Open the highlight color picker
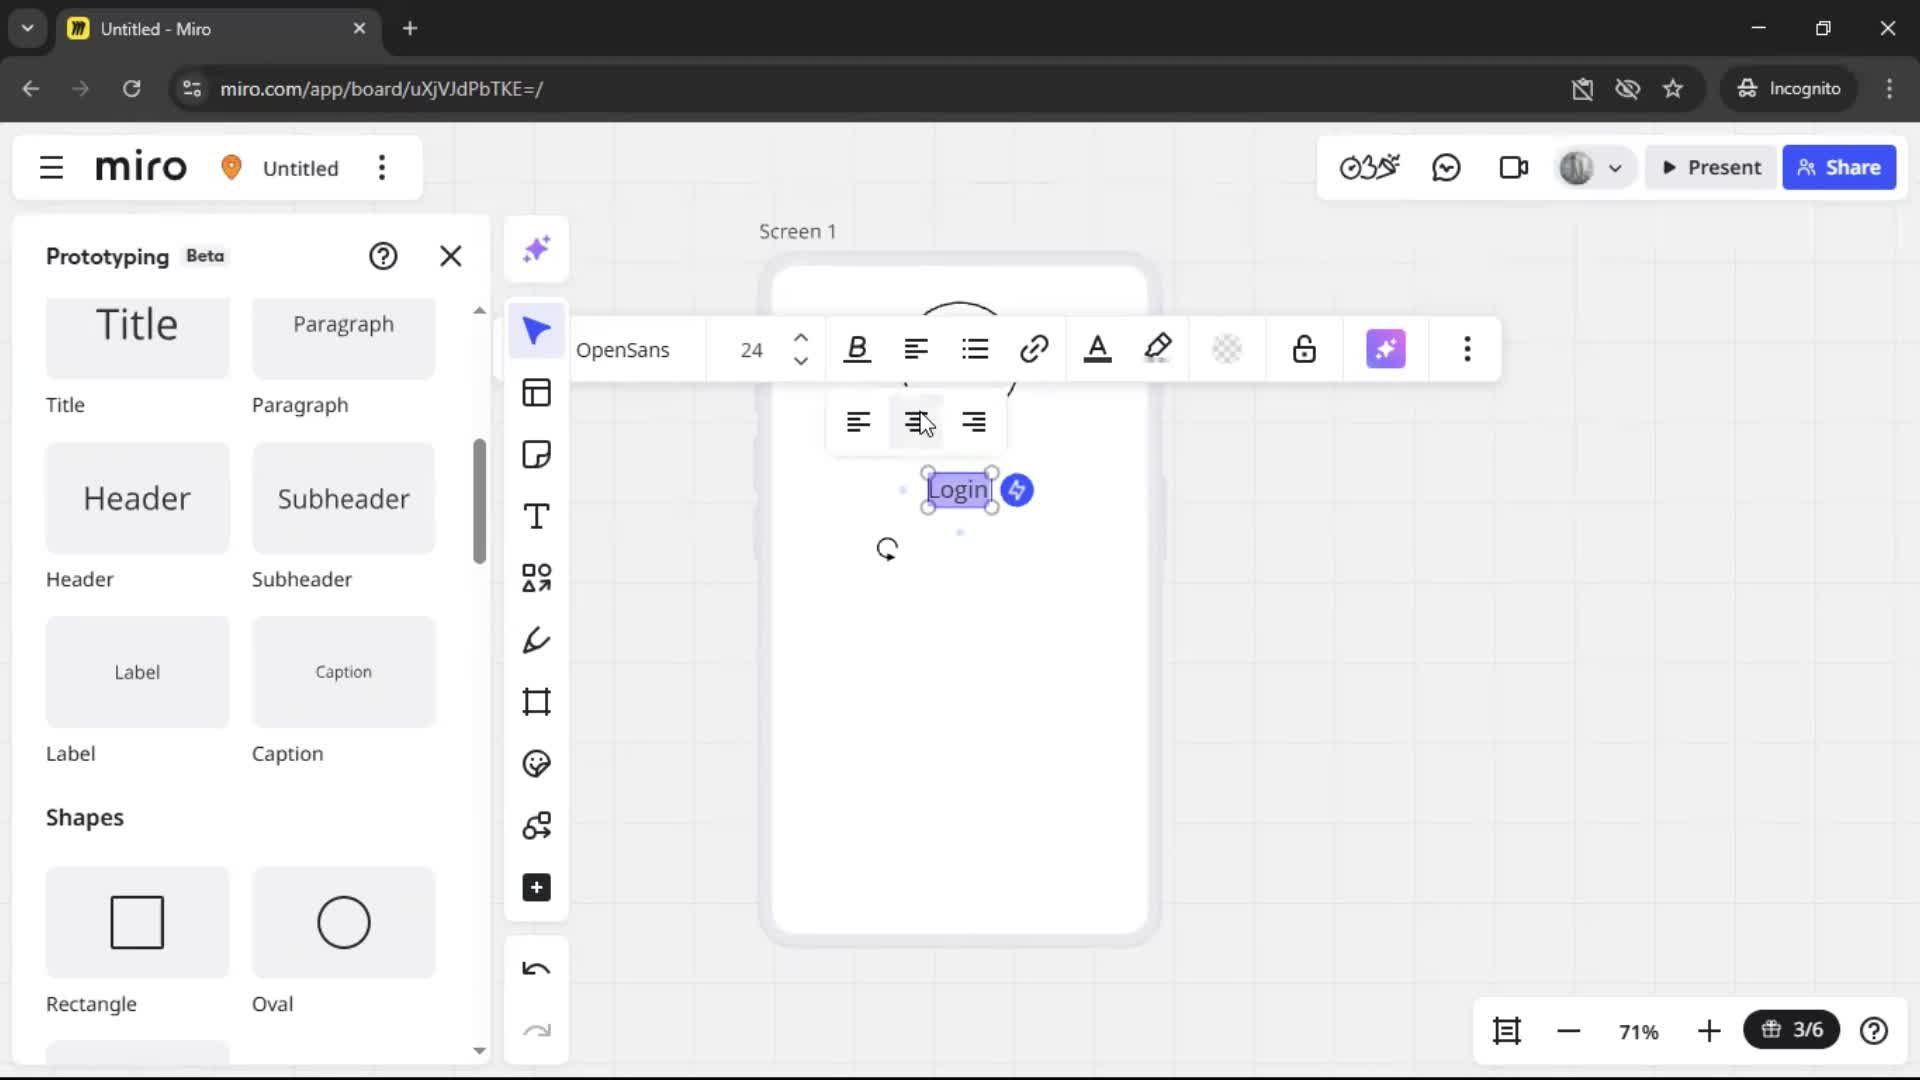 point(1158,349)
